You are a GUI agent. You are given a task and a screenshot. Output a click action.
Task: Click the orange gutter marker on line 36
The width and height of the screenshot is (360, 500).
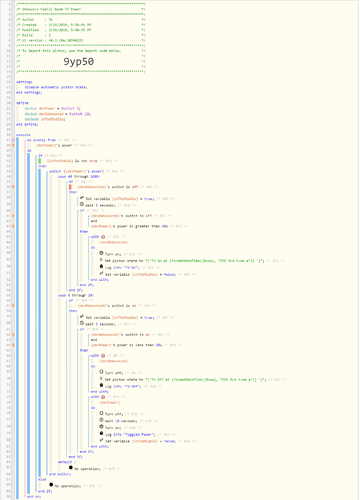13,187
